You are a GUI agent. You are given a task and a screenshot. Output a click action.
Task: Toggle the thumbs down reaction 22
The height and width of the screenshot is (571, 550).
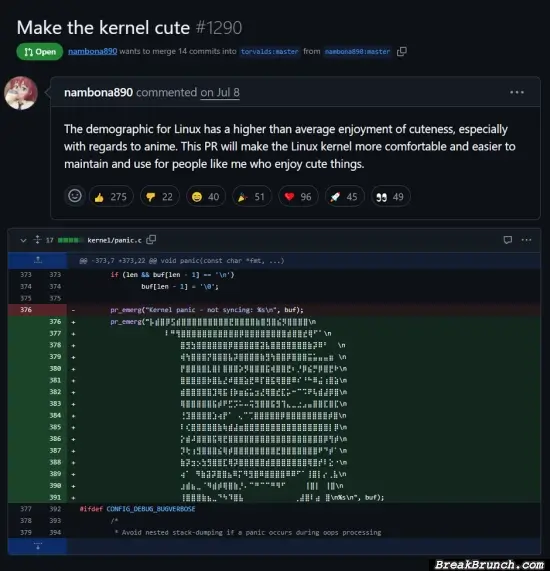[160, 197]
